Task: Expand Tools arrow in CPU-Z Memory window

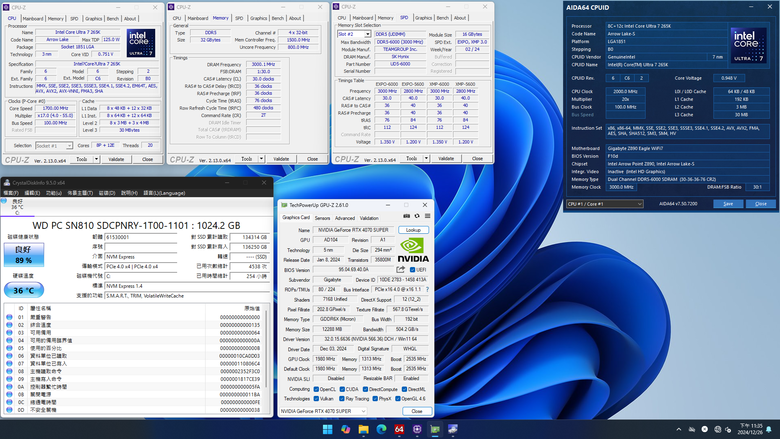Action: tap(262, 159)
